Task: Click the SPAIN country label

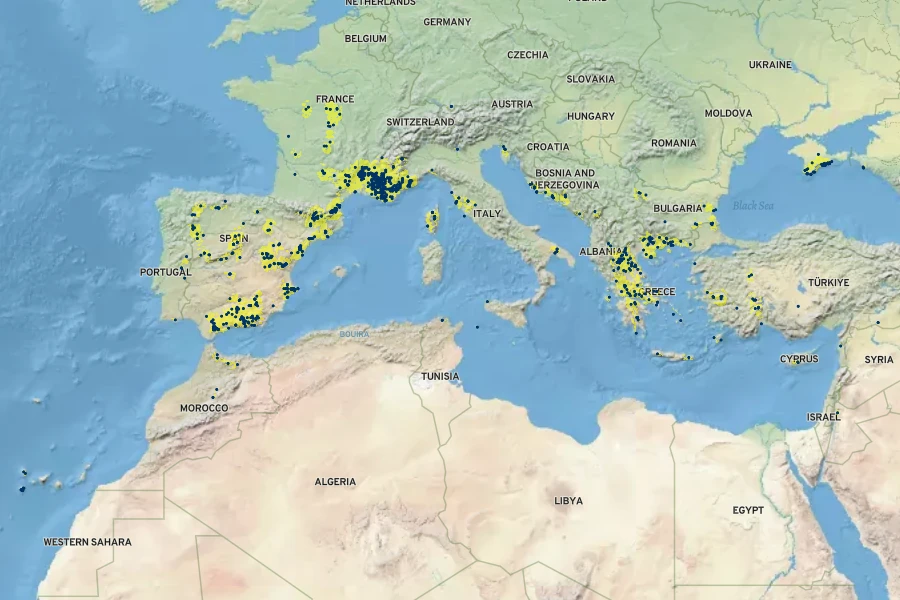Action: (x=233, y=239)
